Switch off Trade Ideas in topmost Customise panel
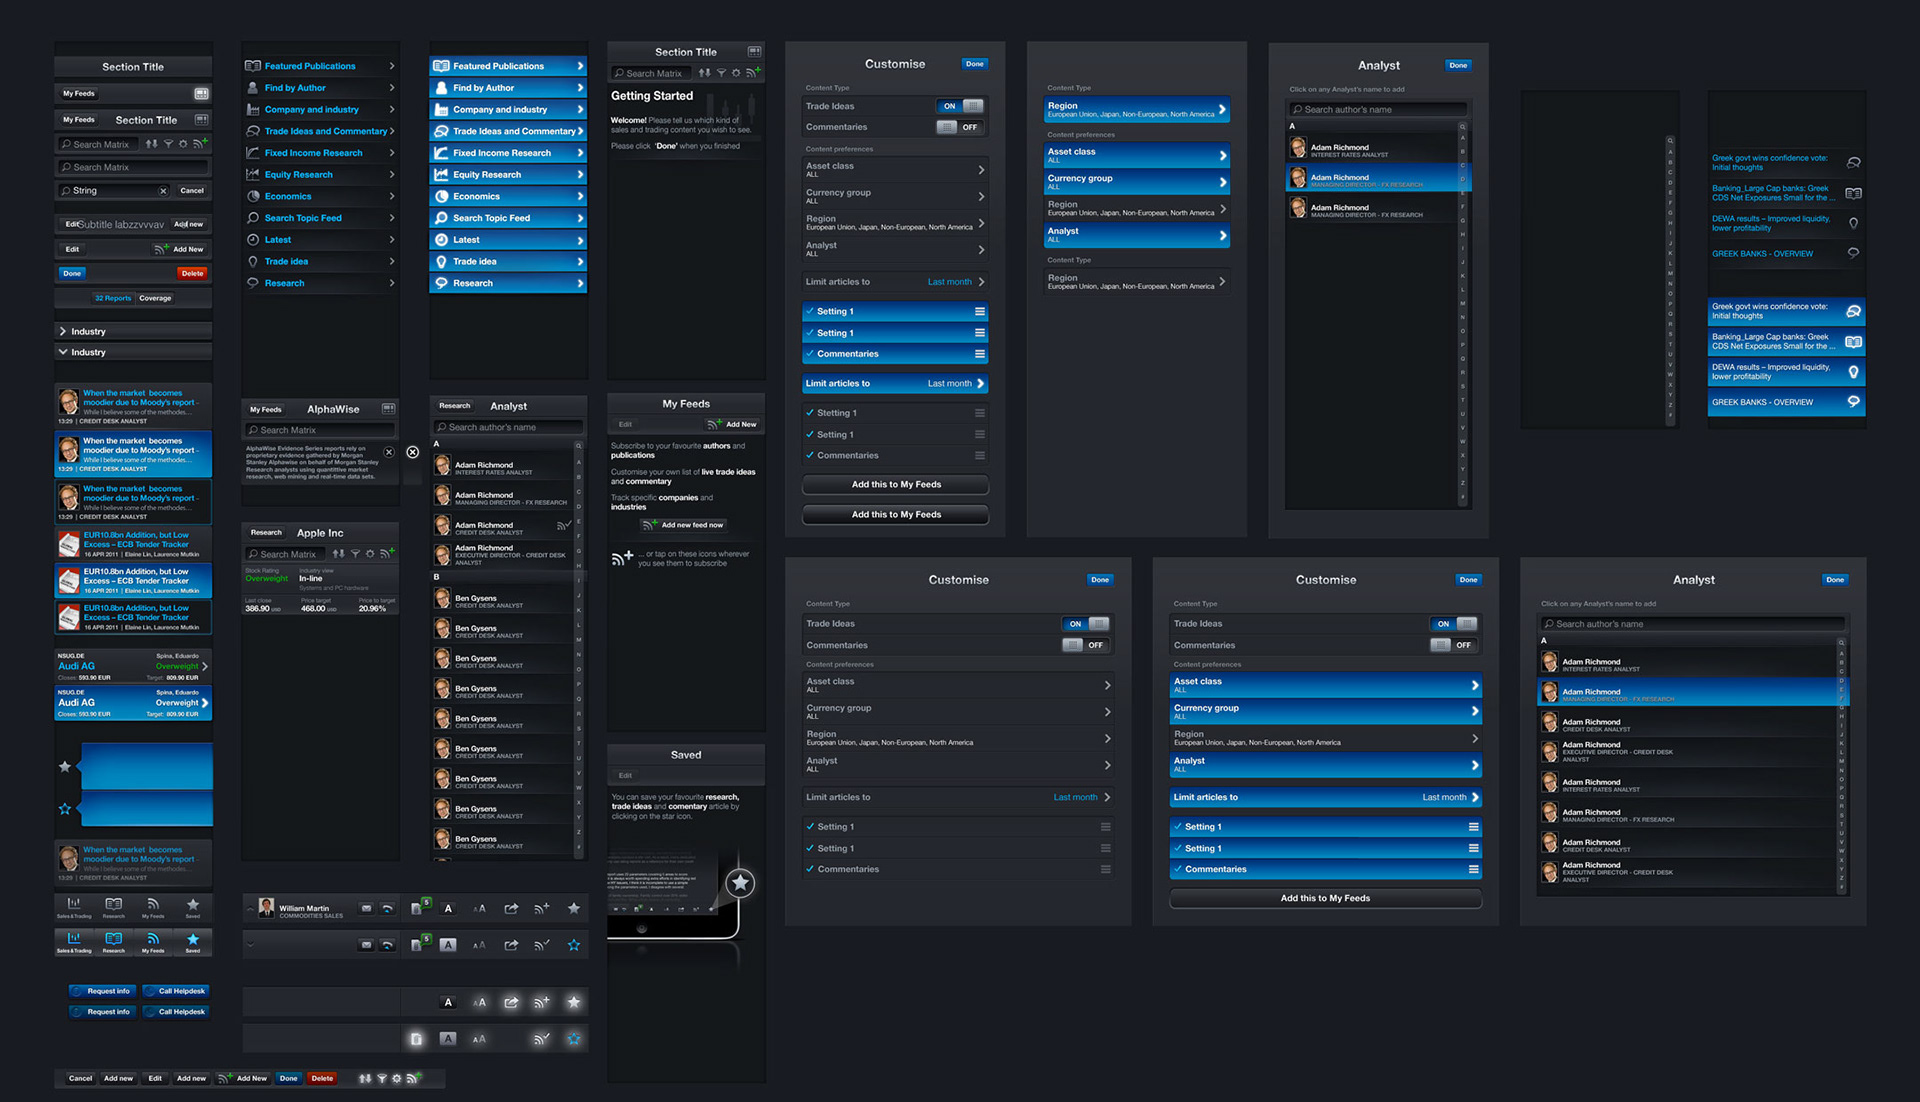 click(x=961, y=106)
